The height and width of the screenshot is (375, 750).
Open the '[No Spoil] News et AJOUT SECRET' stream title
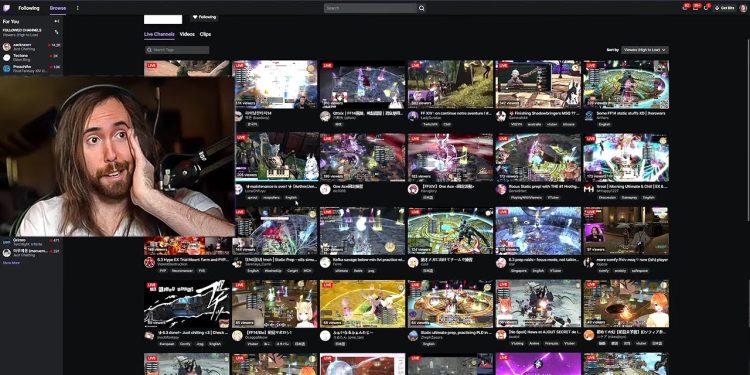(544, 332)
